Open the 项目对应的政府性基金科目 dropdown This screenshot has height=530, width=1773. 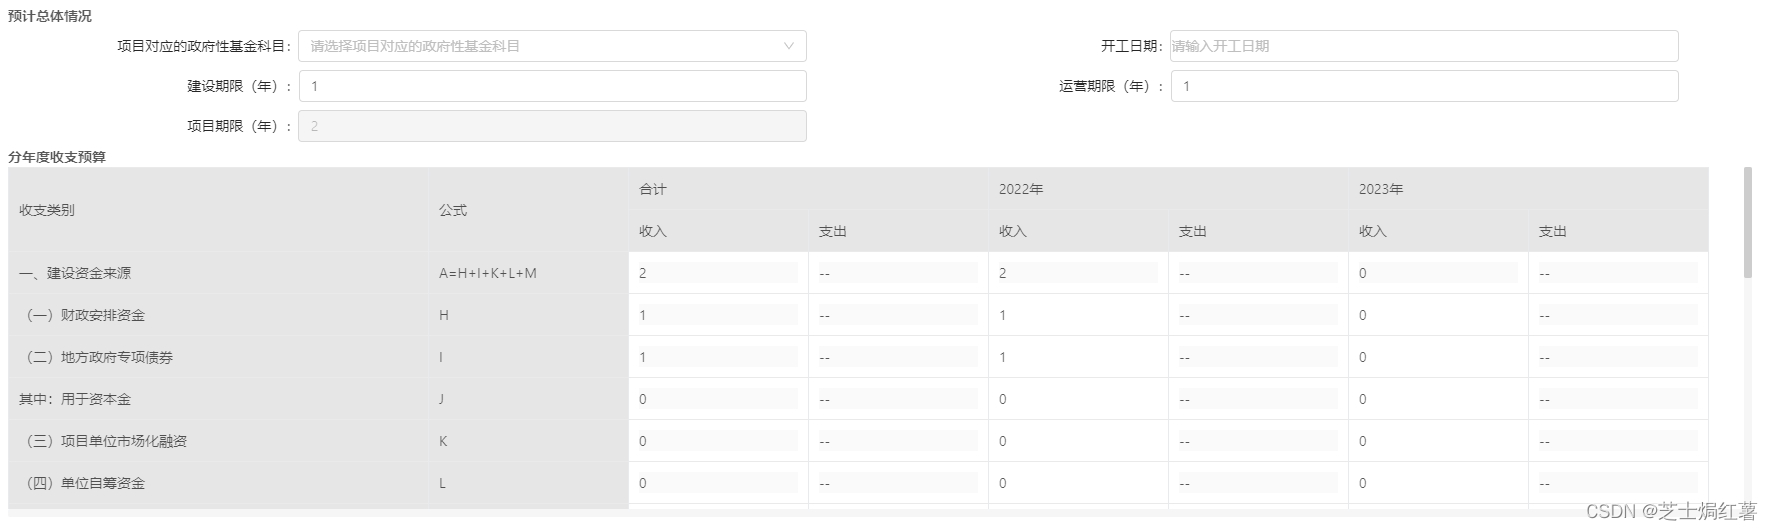(x=540, y=46)
